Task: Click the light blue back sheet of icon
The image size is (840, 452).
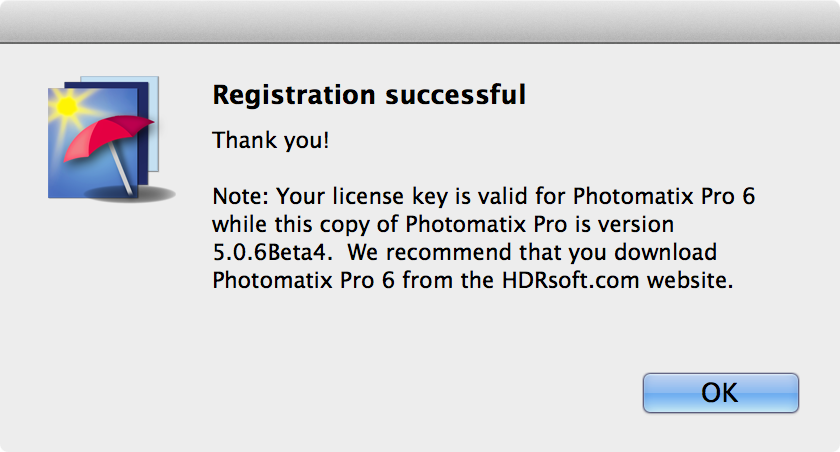Action: click(153, 124)
